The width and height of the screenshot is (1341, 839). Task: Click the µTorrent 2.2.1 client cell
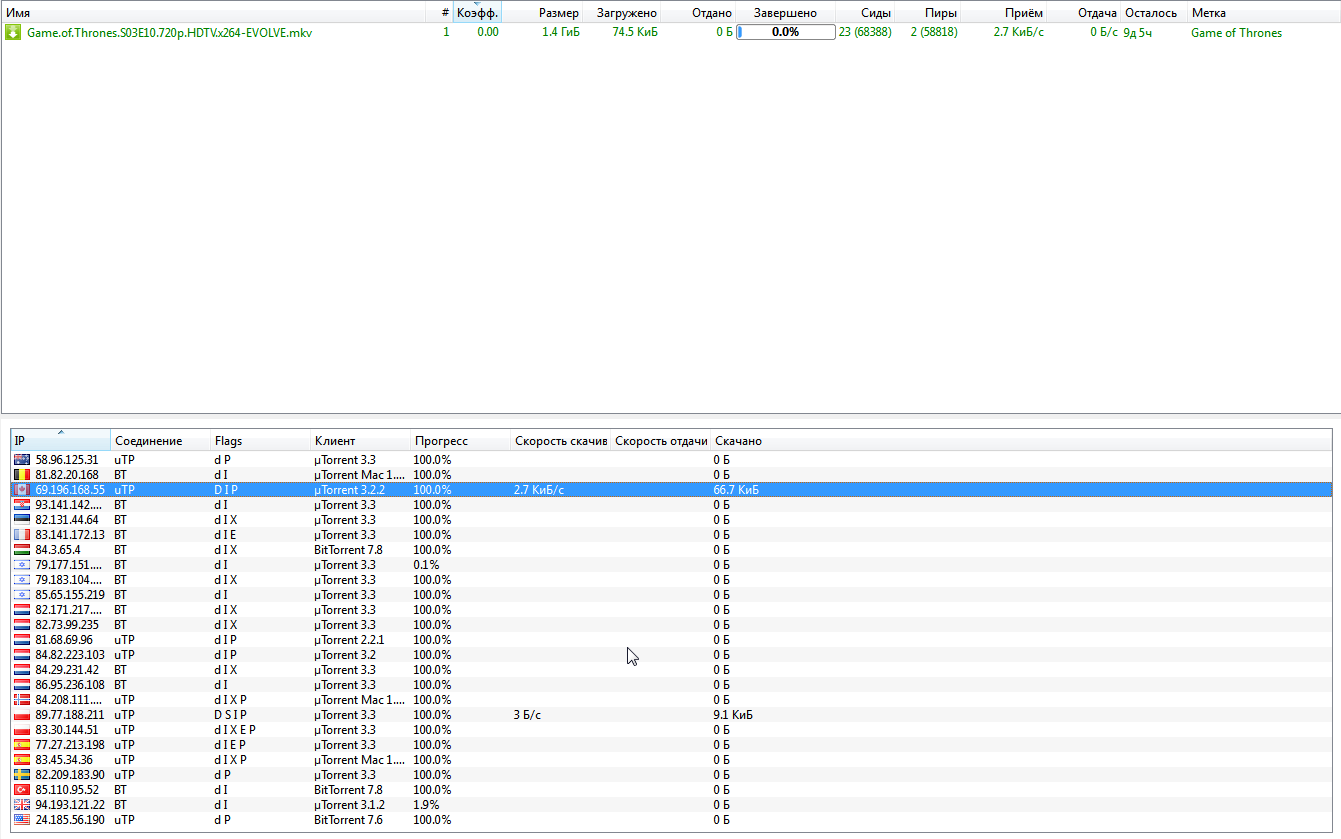pos(349,640)
